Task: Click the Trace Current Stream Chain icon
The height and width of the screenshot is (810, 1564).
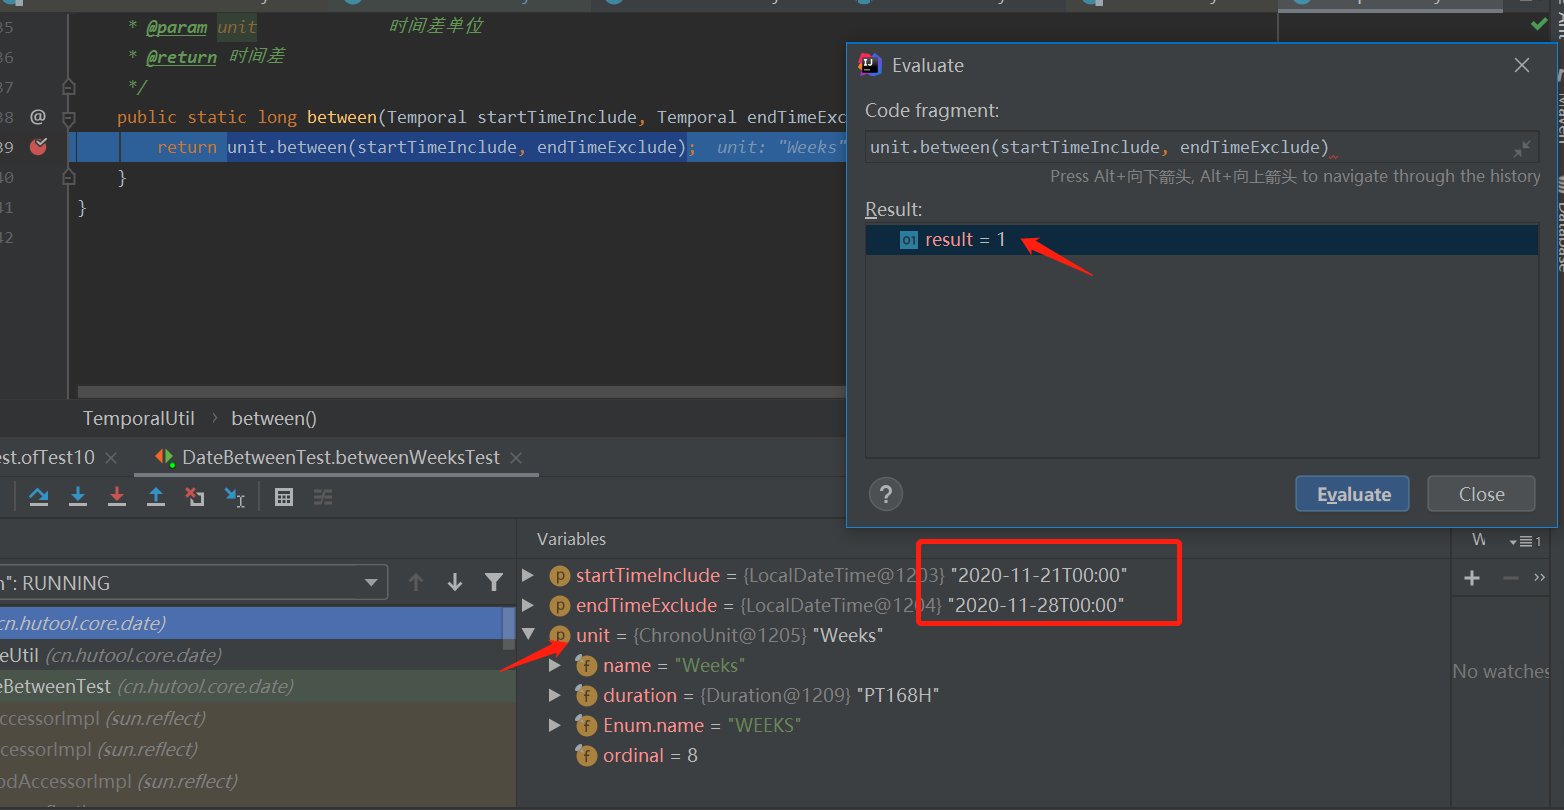Action: (x=323, y=497)
